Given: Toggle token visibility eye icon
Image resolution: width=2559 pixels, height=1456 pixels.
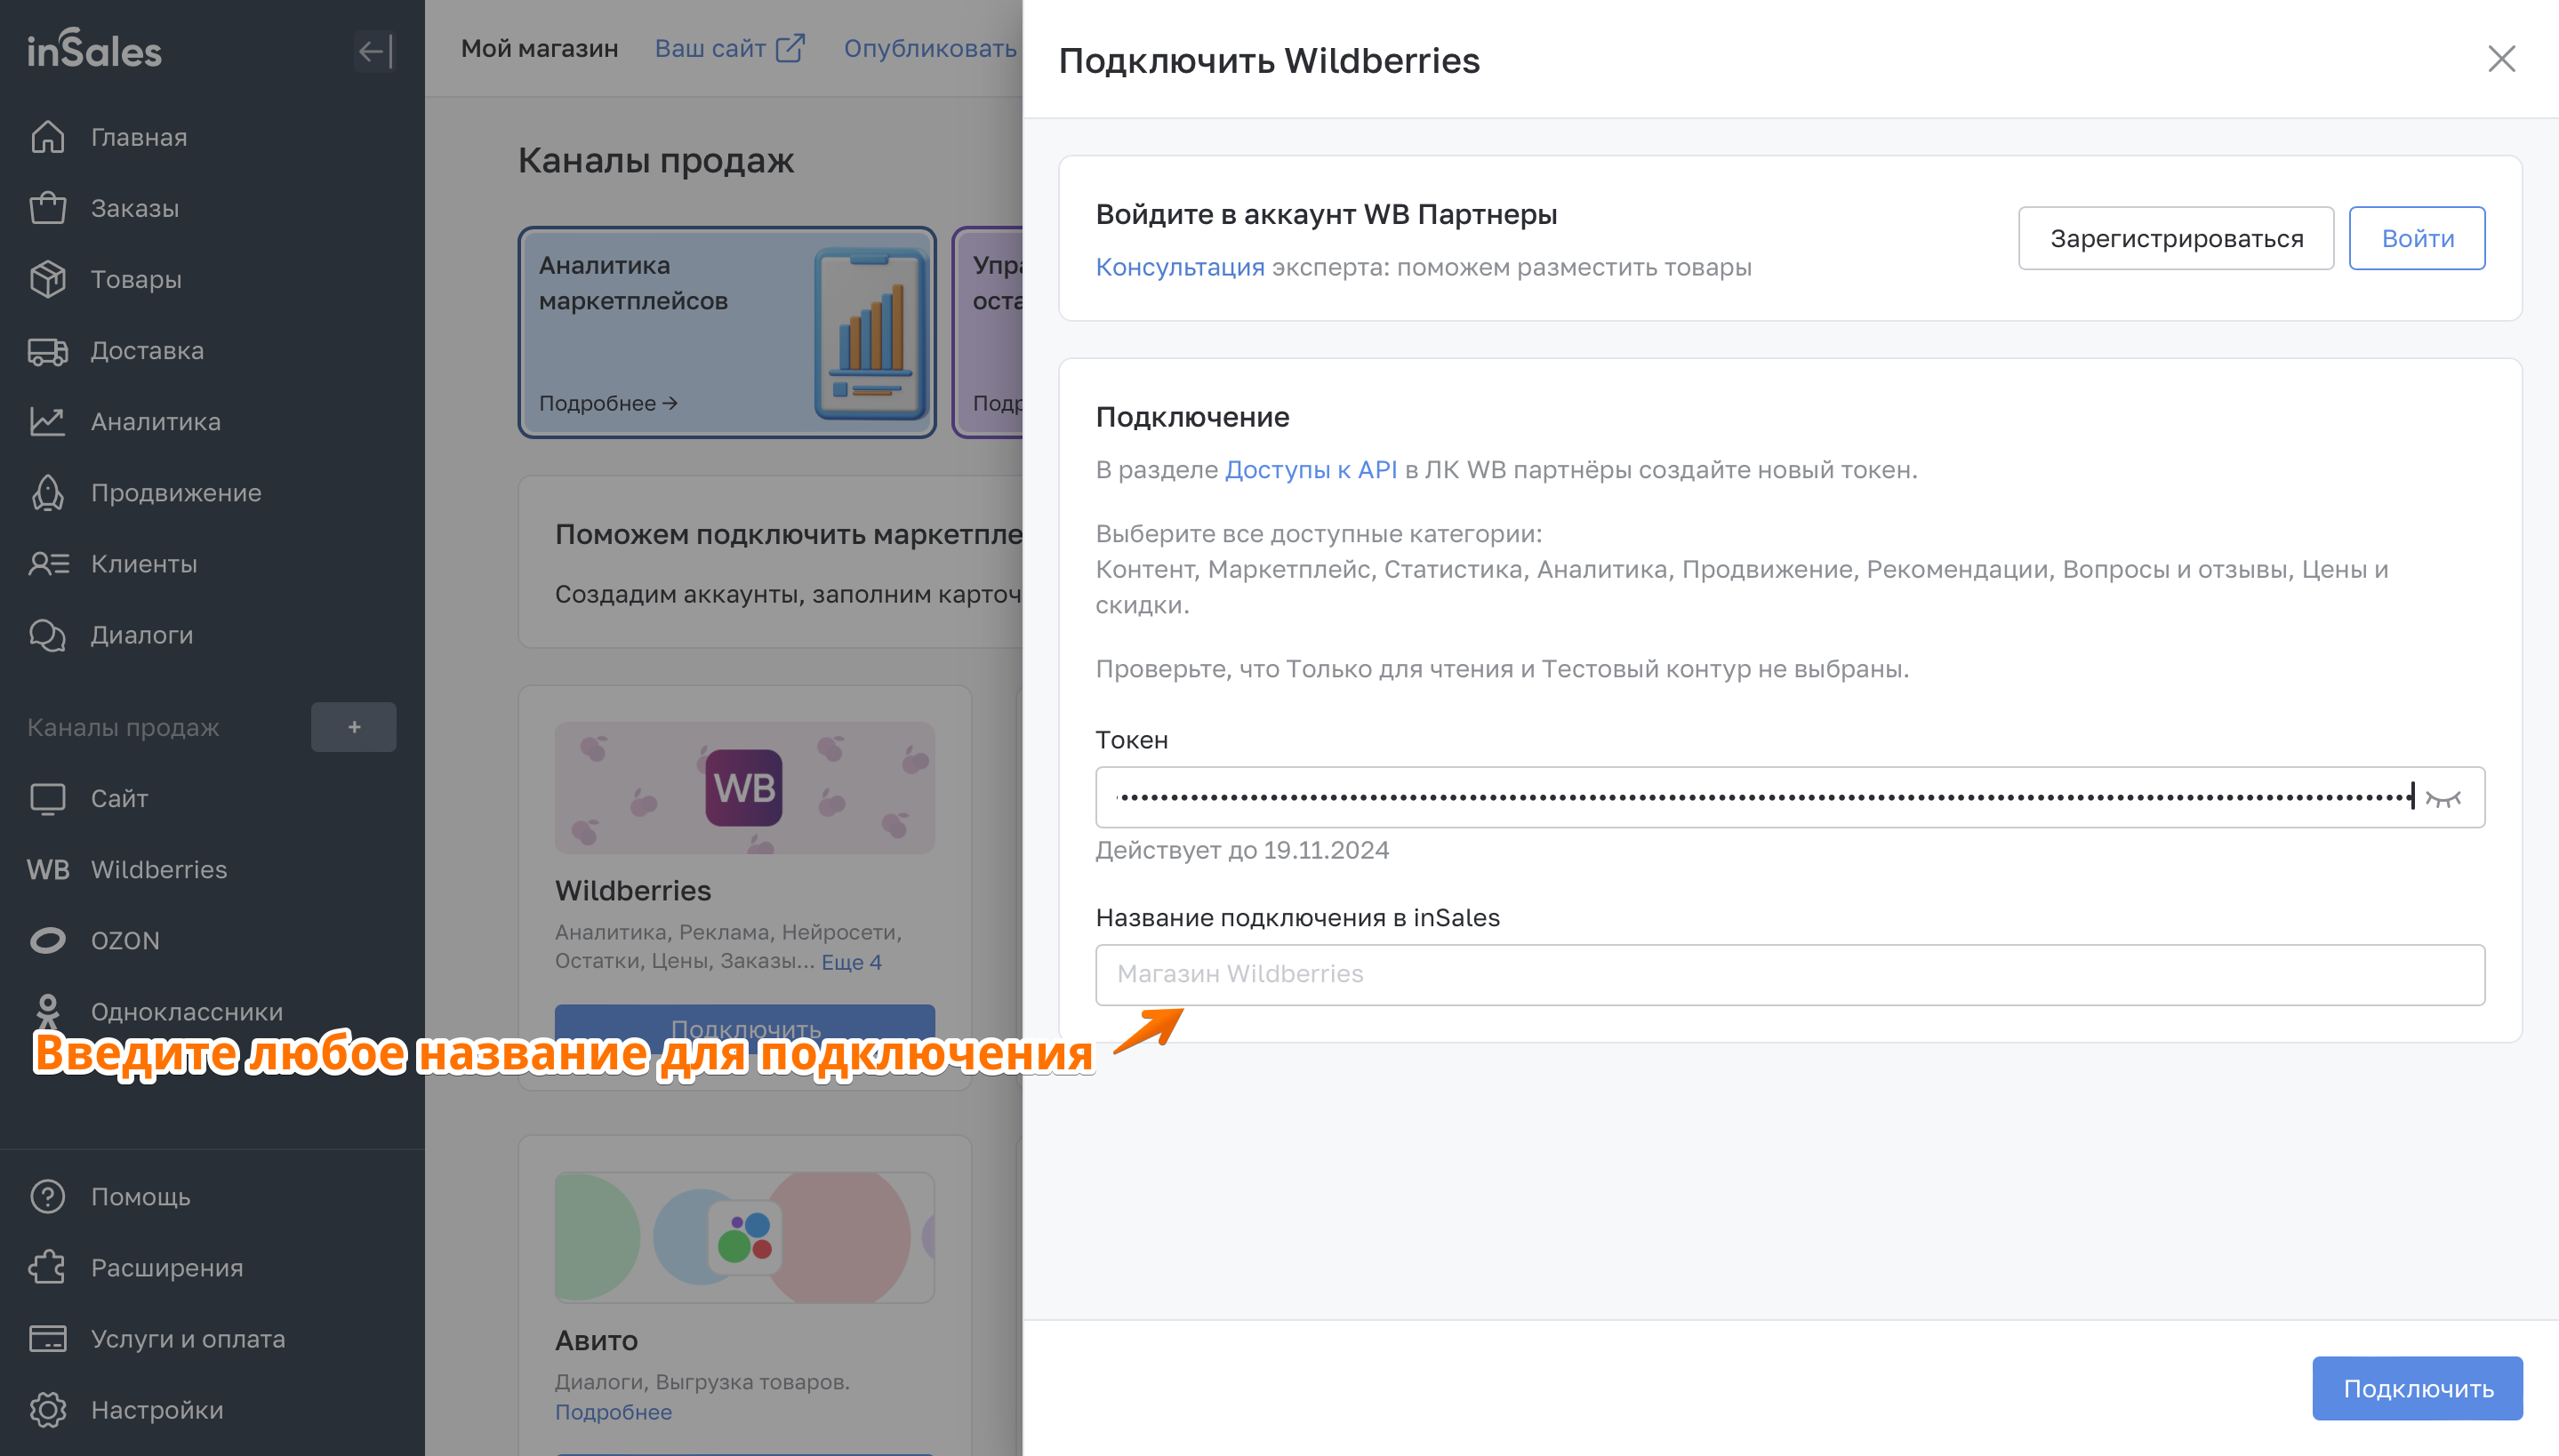Looking at the screenshot, I should [2443, 798].
